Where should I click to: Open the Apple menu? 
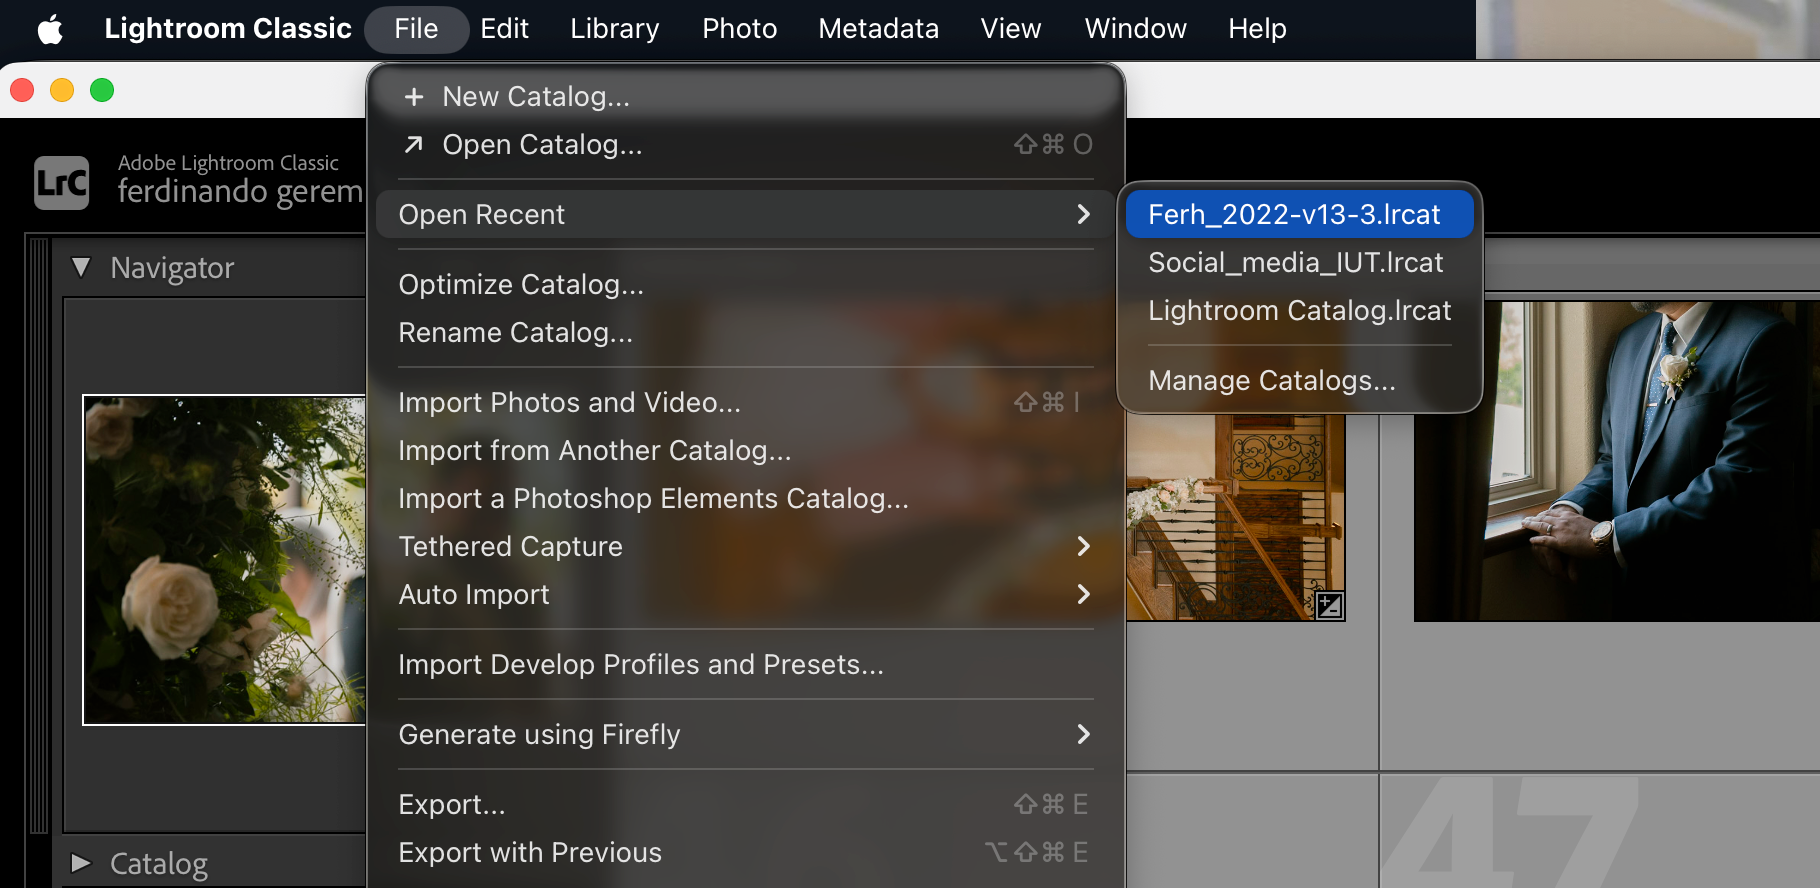[x=50, y=29]
